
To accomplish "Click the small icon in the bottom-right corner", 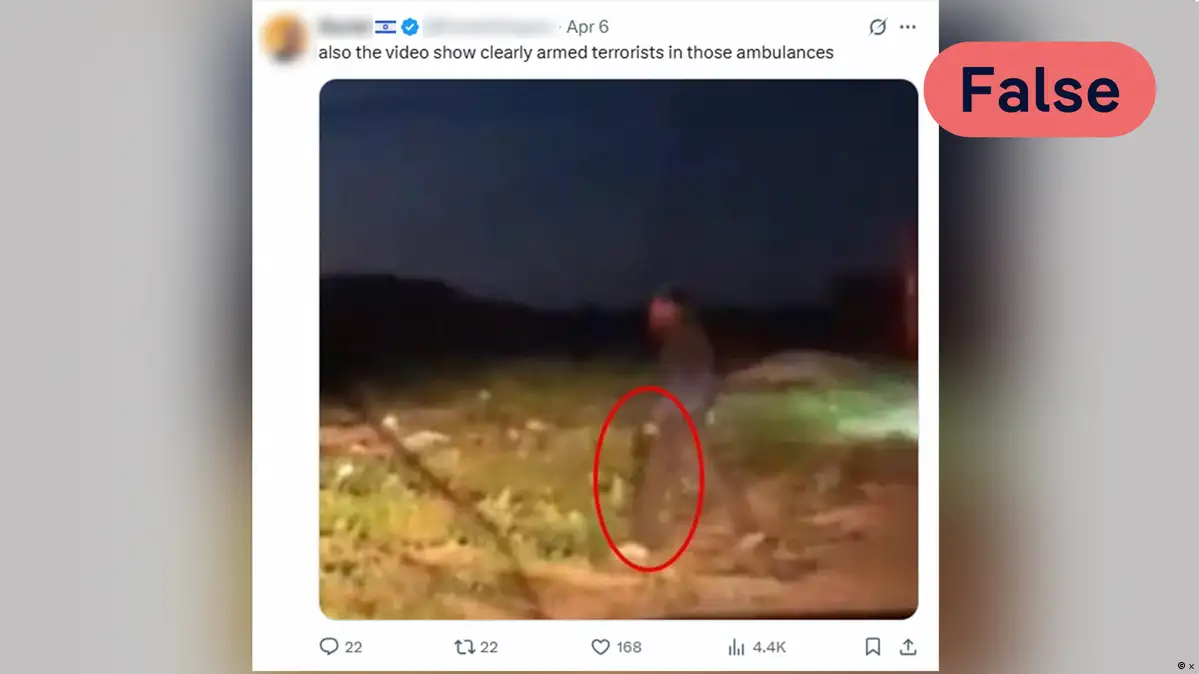I will pyautogui.click(x=1185, y=666).
